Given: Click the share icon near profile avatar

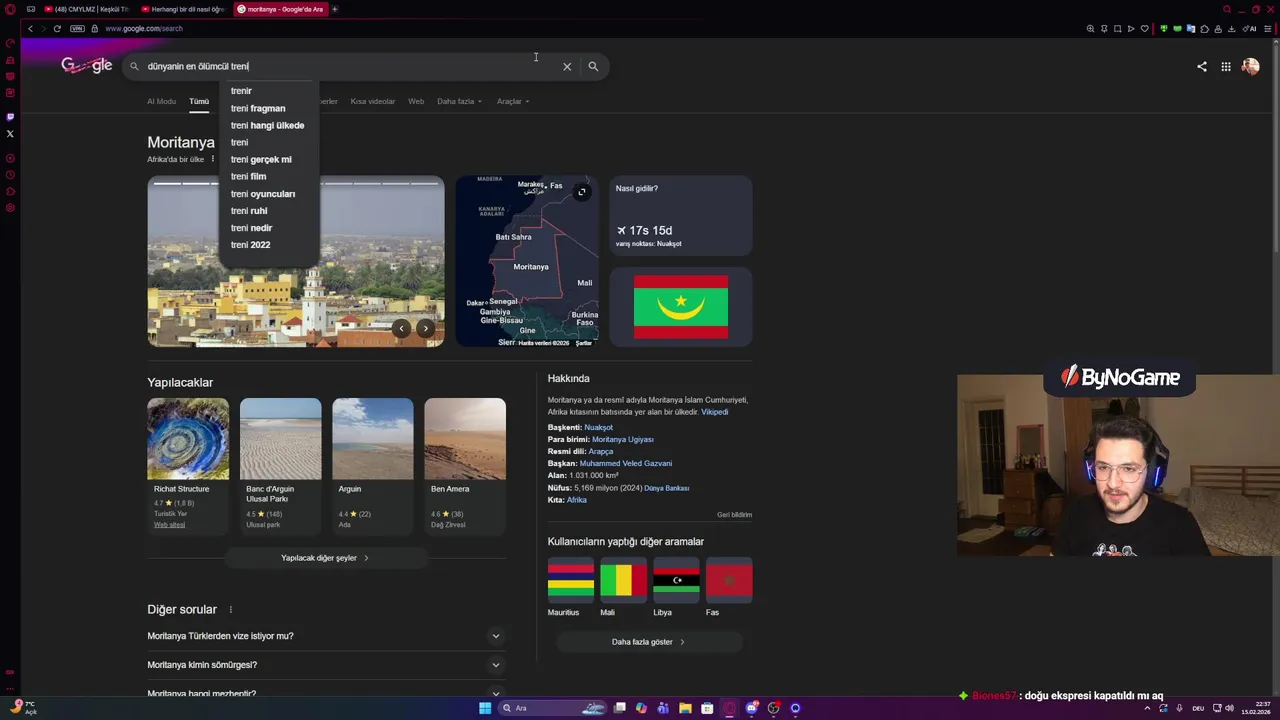Looking at the screenshot, I should click(1202, 67).
